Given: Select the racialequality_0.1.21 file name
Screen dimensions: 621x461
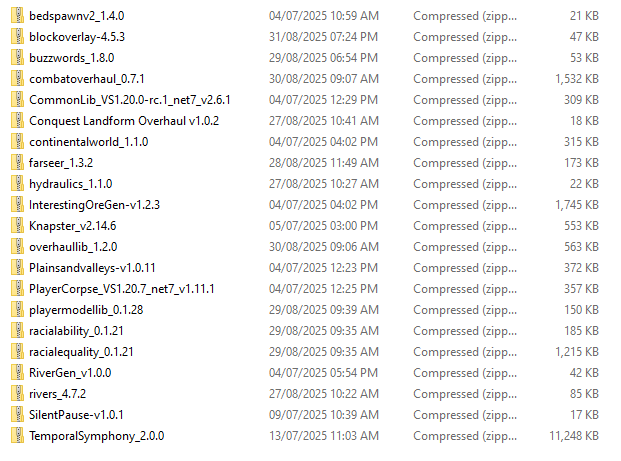Looking at the screenshot, I should pyautogui.click(x=81, y=352).
